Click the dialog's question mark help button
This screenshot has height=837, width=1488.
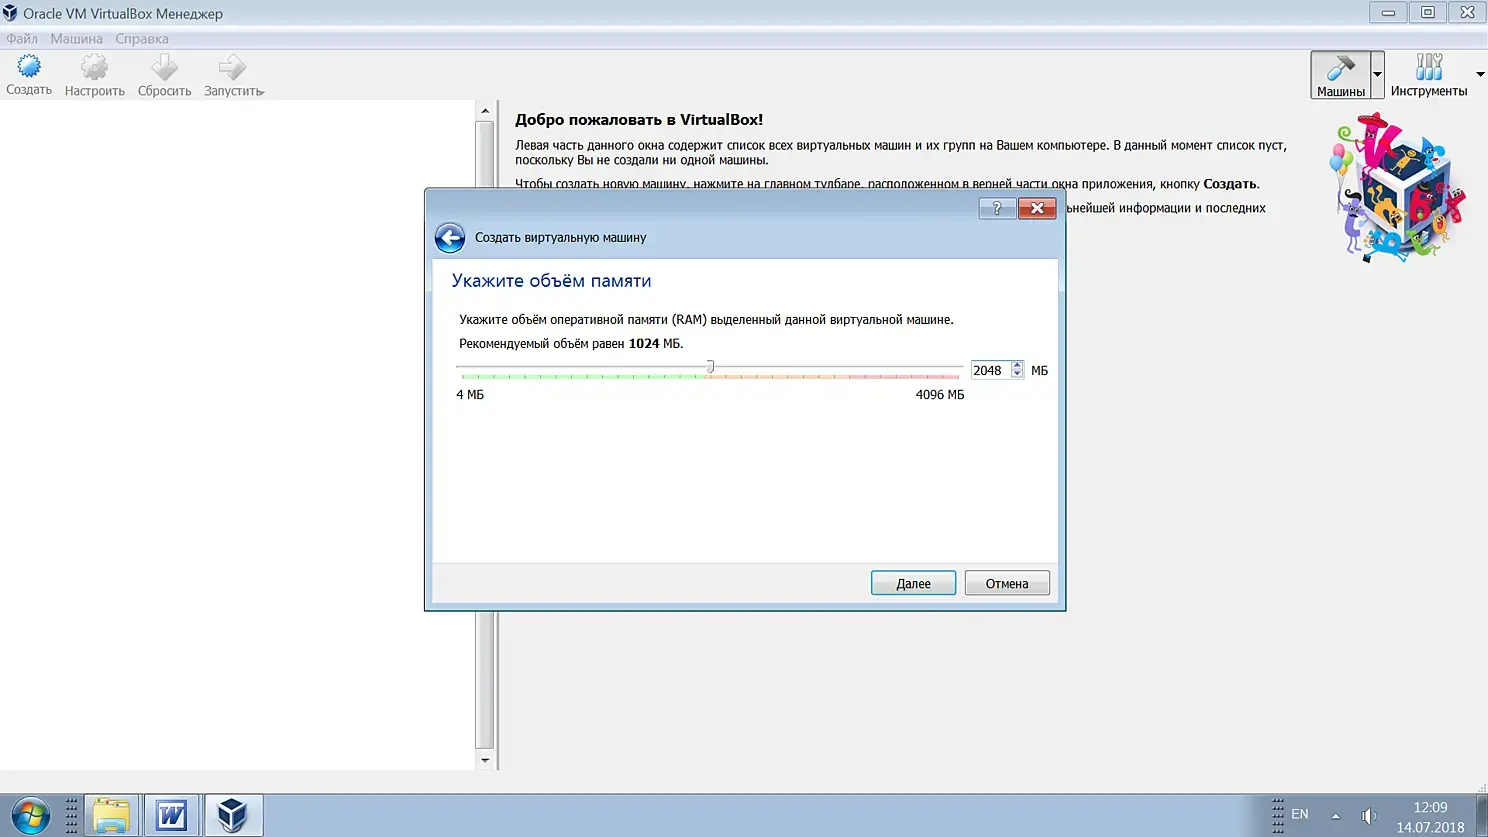[x=997, y=208]
